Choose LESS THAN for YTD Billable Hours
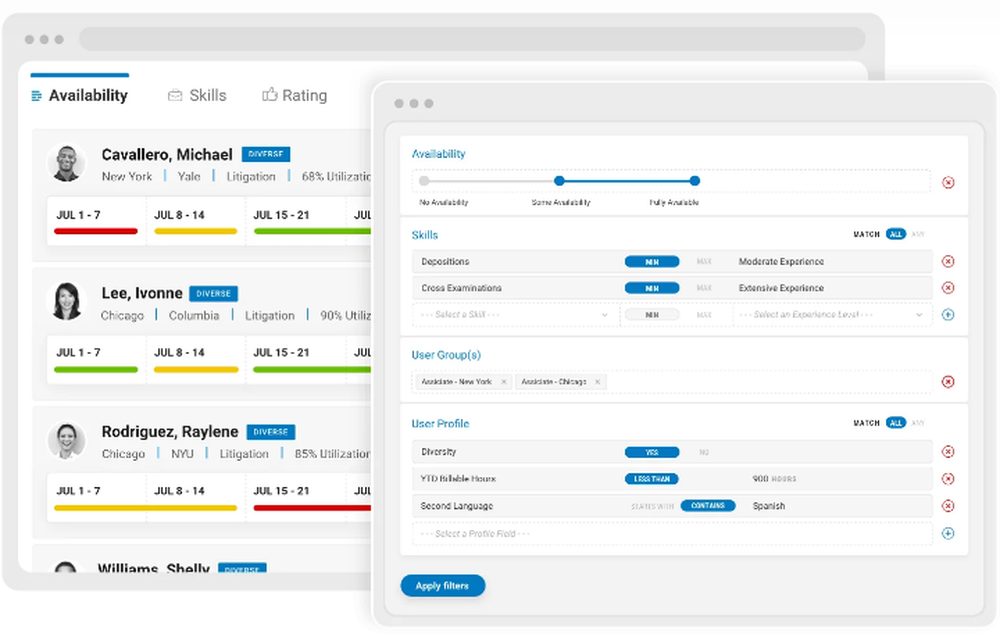The image size is (1000, 638). [652, 479]
